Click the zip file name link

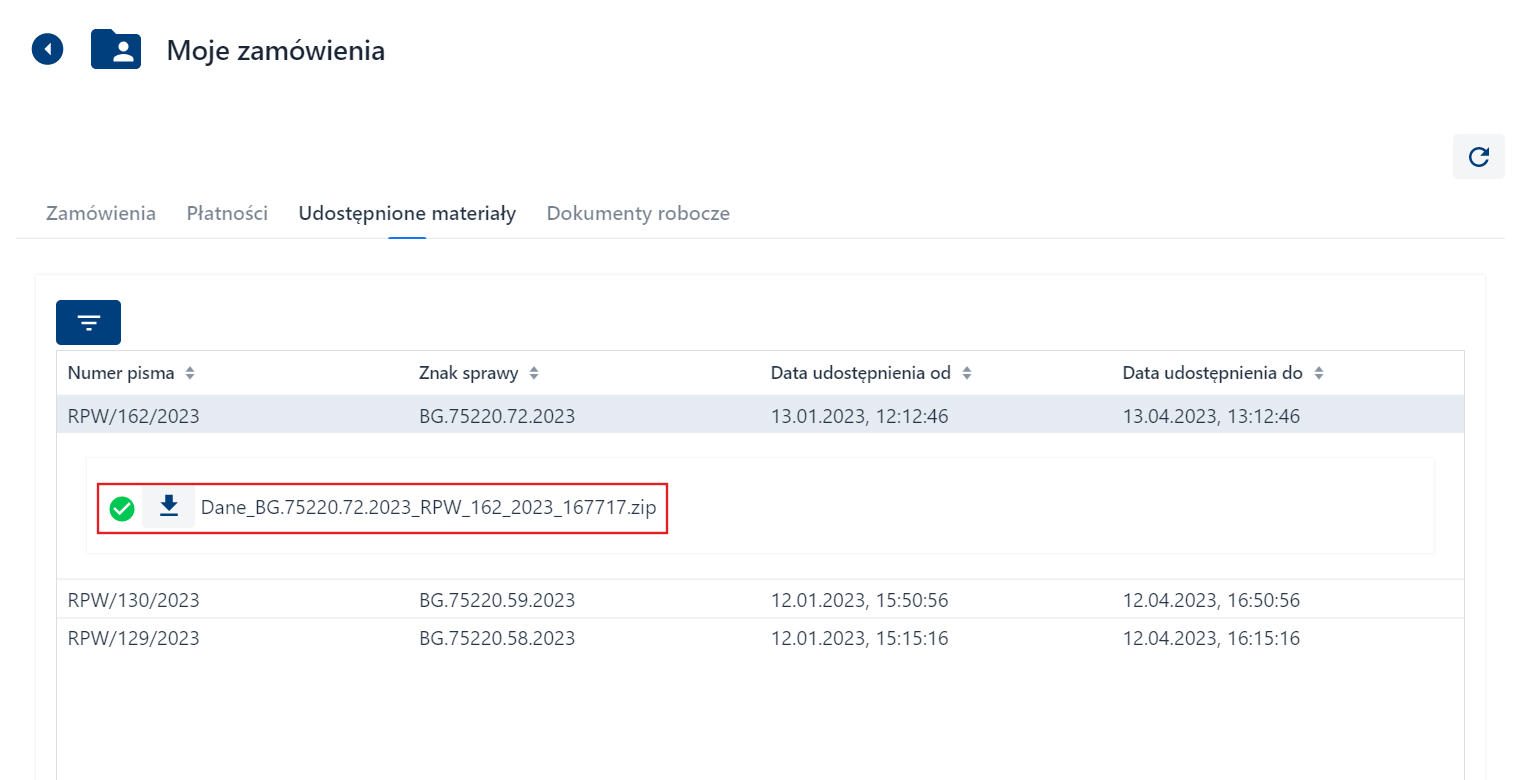coord(428,507)
